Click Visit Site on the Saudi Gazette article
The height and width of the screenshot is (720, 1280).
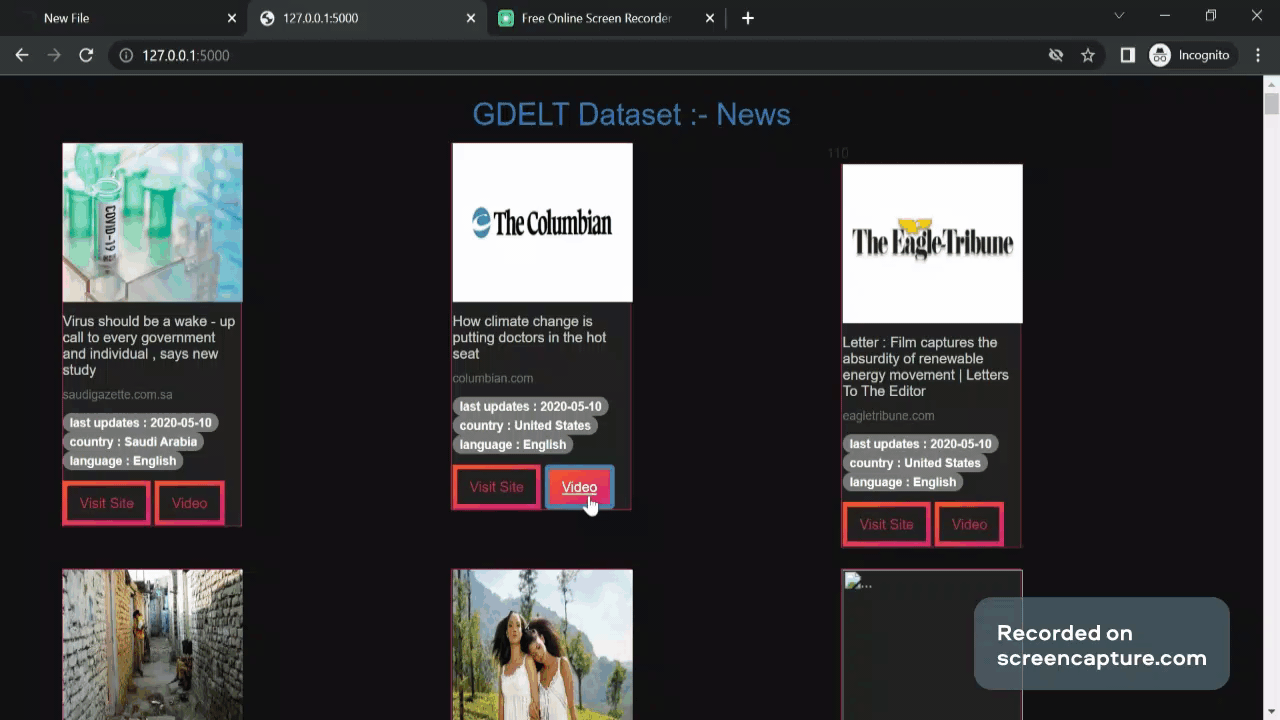[106, 503]
